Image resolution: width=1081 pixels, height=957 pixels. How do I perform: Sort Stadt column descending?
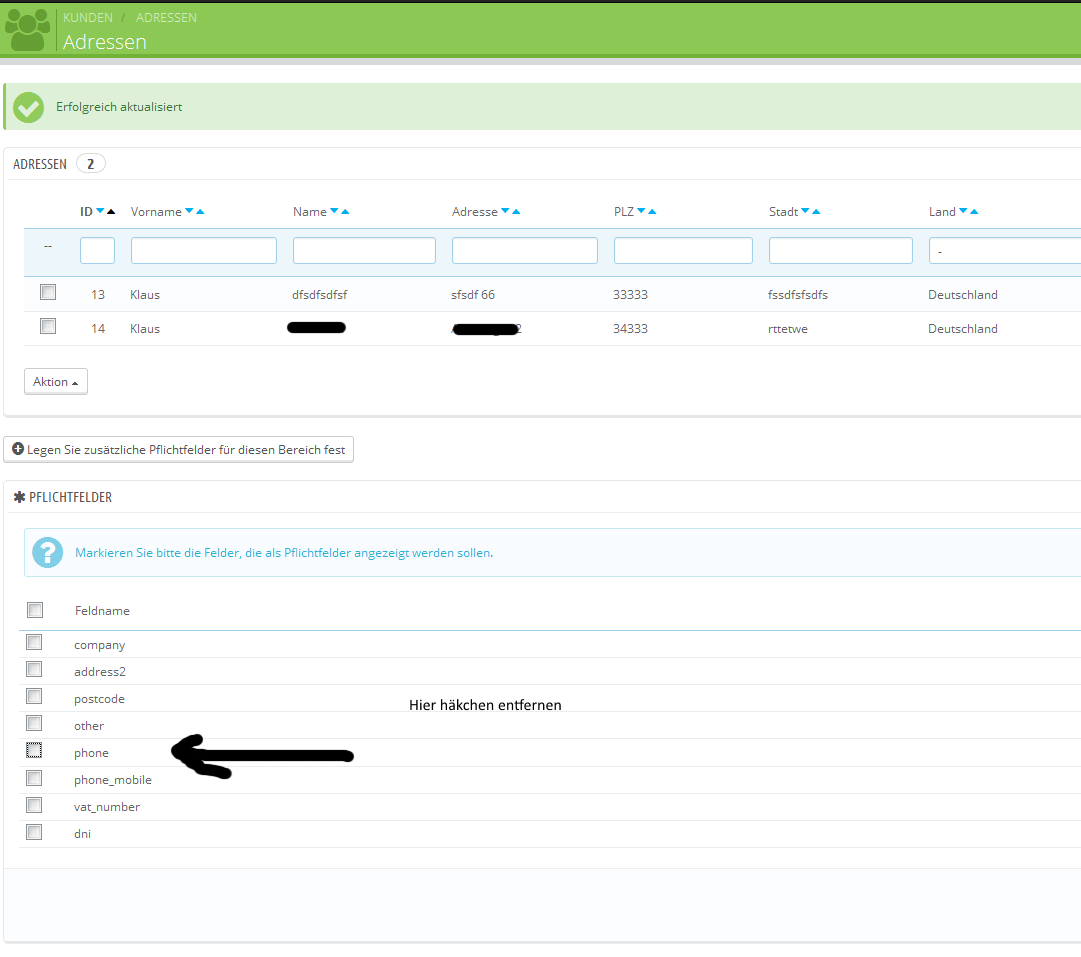(805, 211)
